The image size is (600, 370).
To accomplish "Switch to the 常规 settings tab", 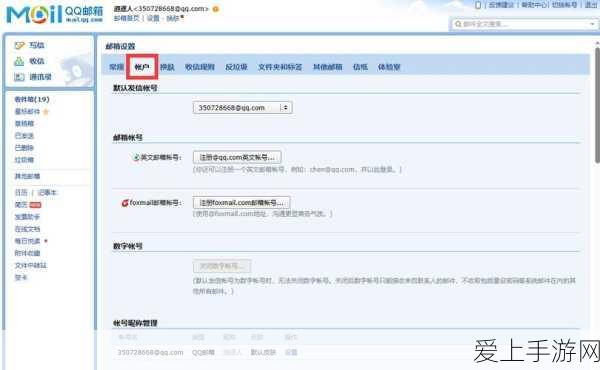I will coord(116,67).
